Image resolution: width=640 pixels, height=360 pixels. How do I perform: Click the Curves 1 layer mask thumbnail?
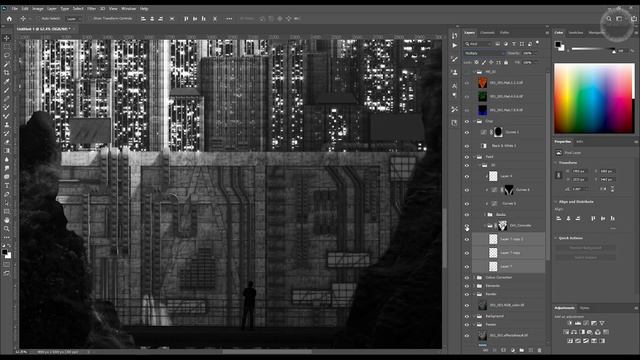point(498,132)
